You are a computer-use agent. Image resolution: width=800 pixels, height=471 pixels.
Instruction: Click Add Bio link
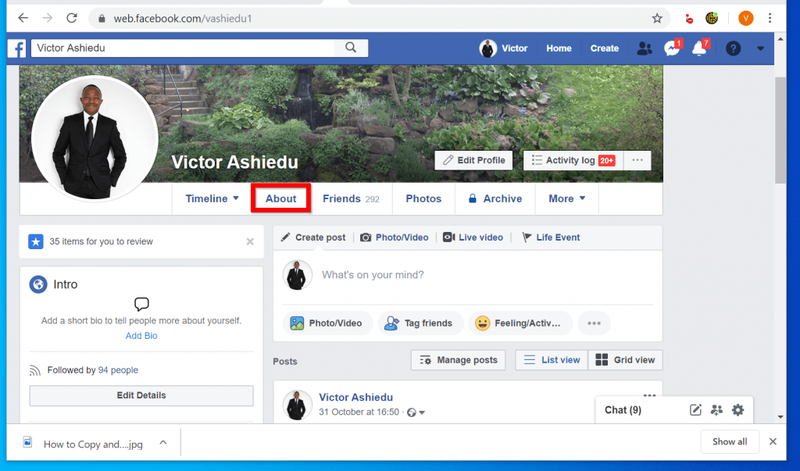[141, 336]
